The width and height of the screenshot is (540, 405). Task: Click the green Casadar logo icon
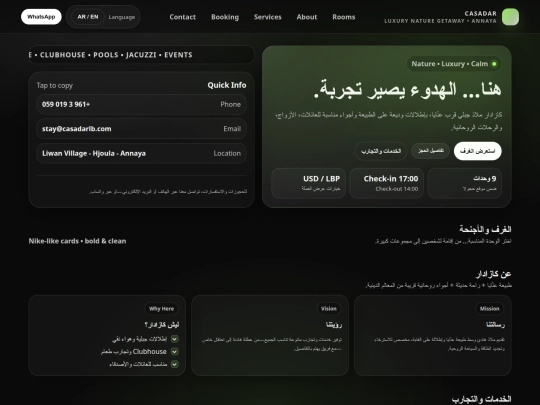point(510,17)
